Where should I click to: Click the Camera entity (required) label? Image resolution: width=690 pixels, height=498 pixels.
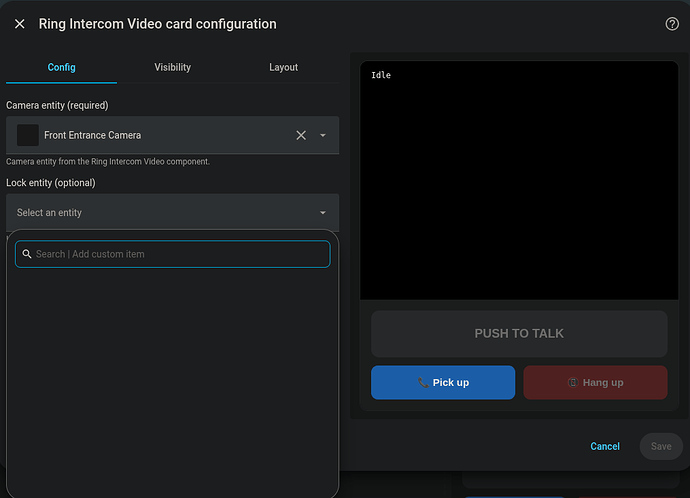click(x=57, y=105)
